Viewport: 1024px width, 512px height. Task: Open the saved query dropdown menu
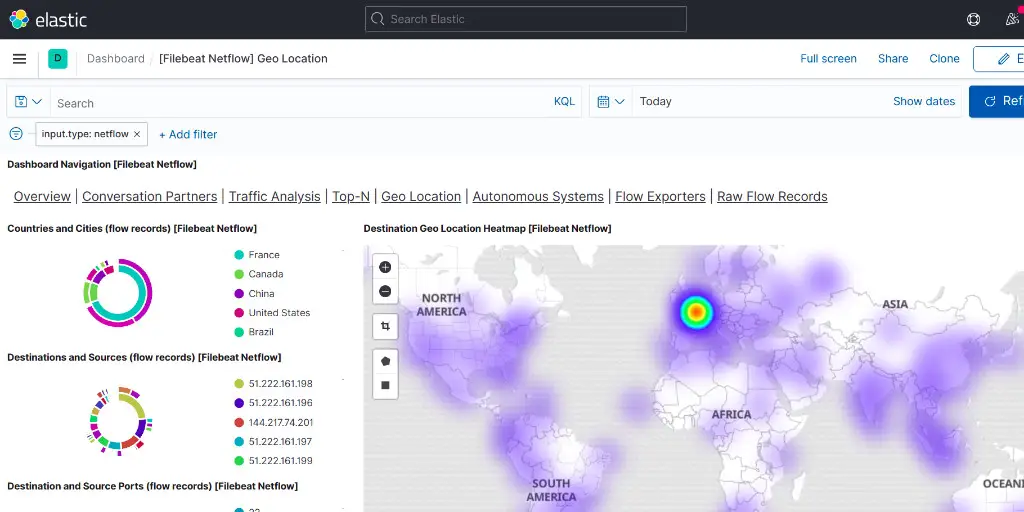point(28,102)
